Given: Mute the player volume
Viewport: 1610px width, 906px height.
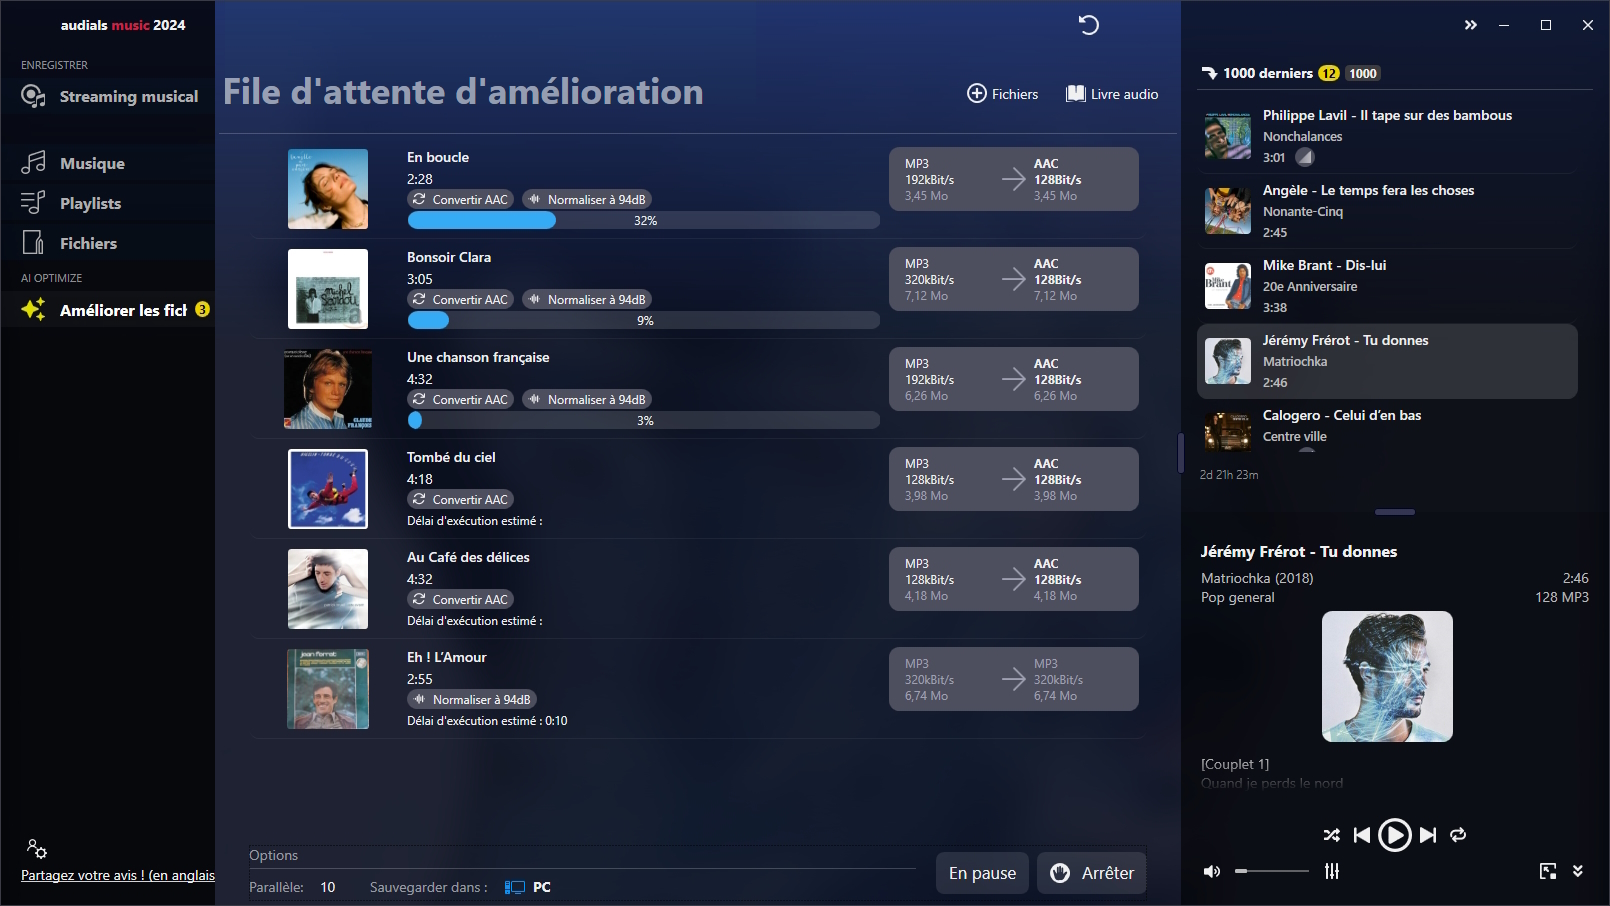Looking at the screenshot, I should pos(1212,872).
